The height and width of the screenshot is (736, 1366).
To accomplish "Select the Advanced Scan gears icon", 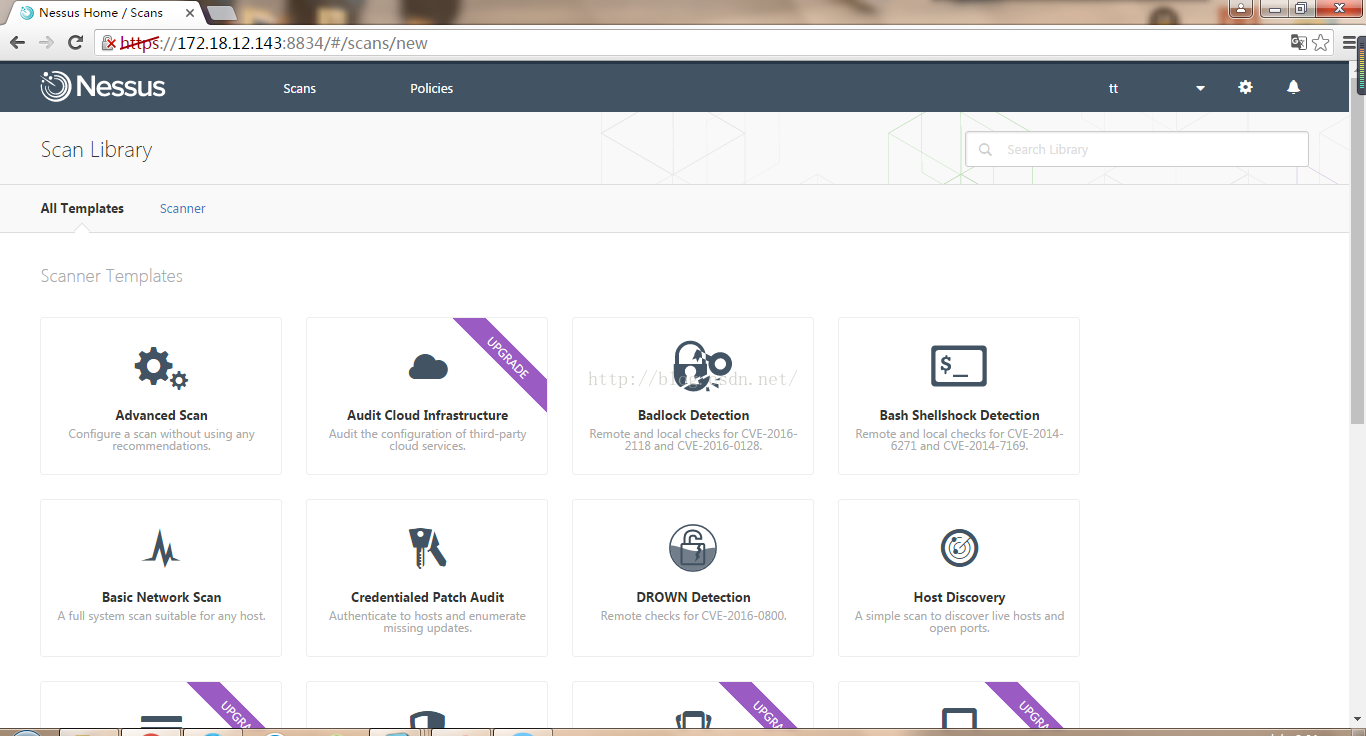I will 161,368.
